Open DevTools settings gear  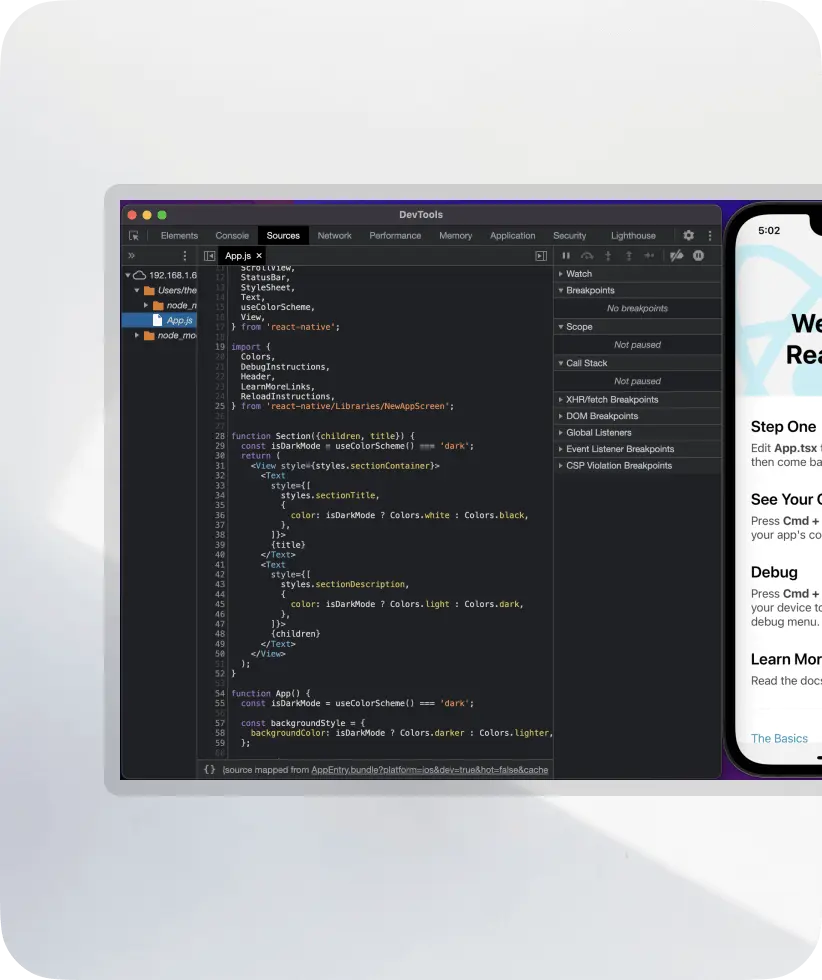688,236
